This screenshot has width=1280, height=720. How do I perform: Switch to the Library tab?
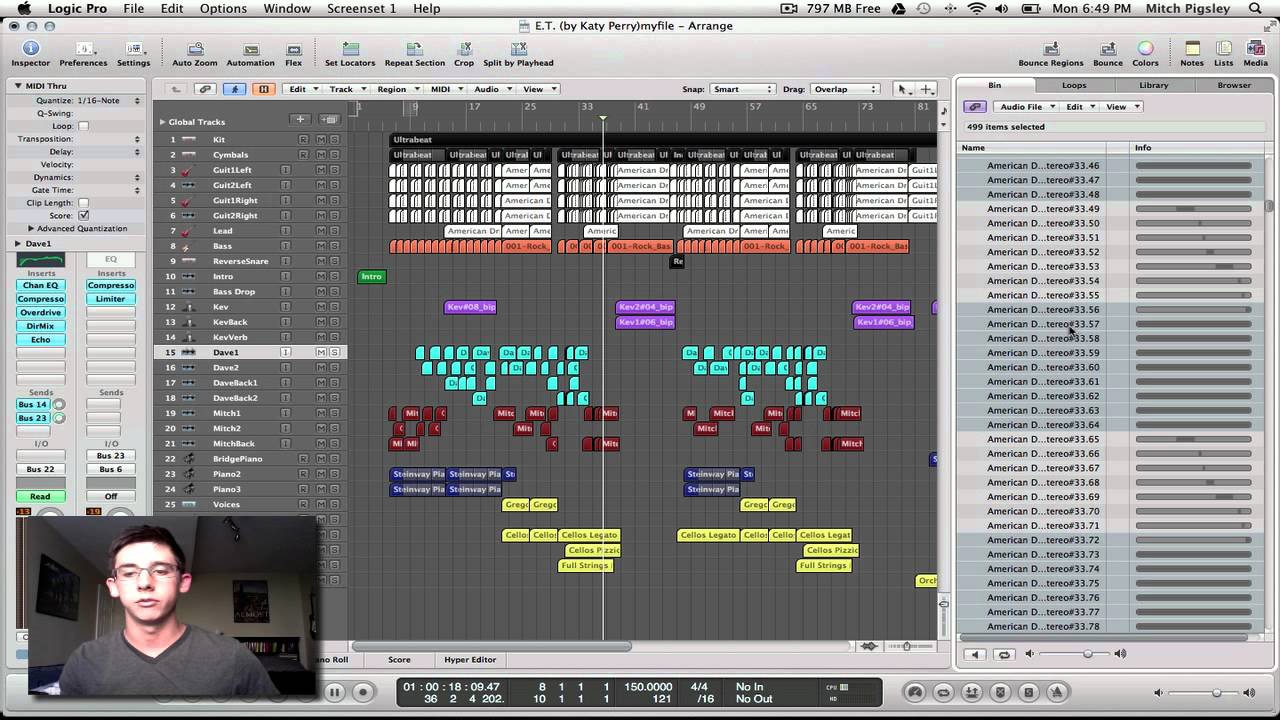pos(1153,85)
